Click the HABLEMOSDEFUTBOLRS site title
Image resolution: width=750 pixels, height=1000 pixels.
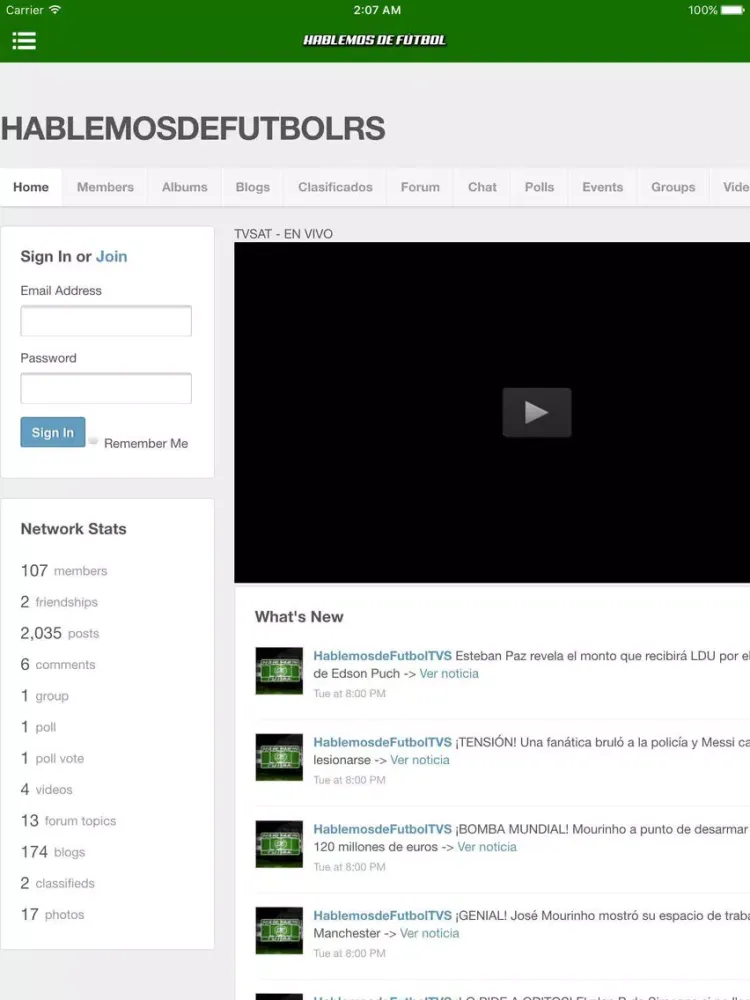coord(193,128)
